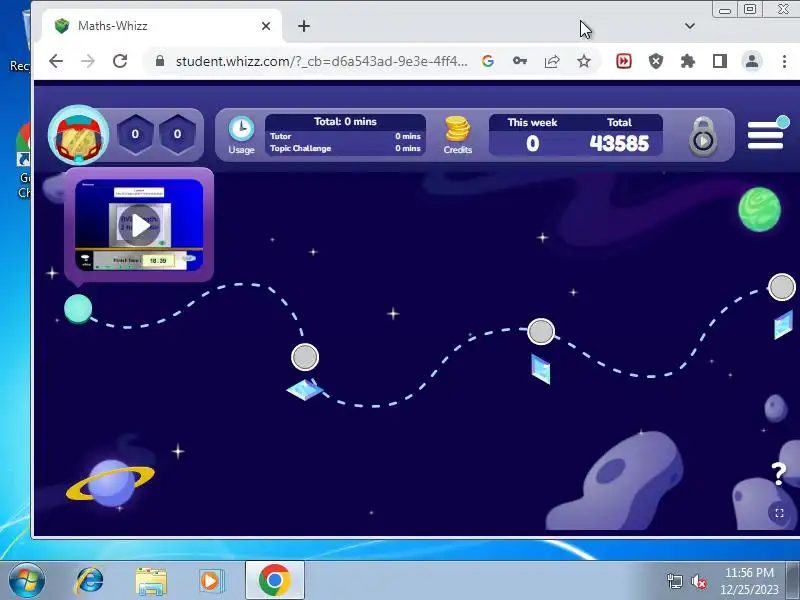
Task: Select the grey path node above the upright crystal
Action: [x=541, y=332]
